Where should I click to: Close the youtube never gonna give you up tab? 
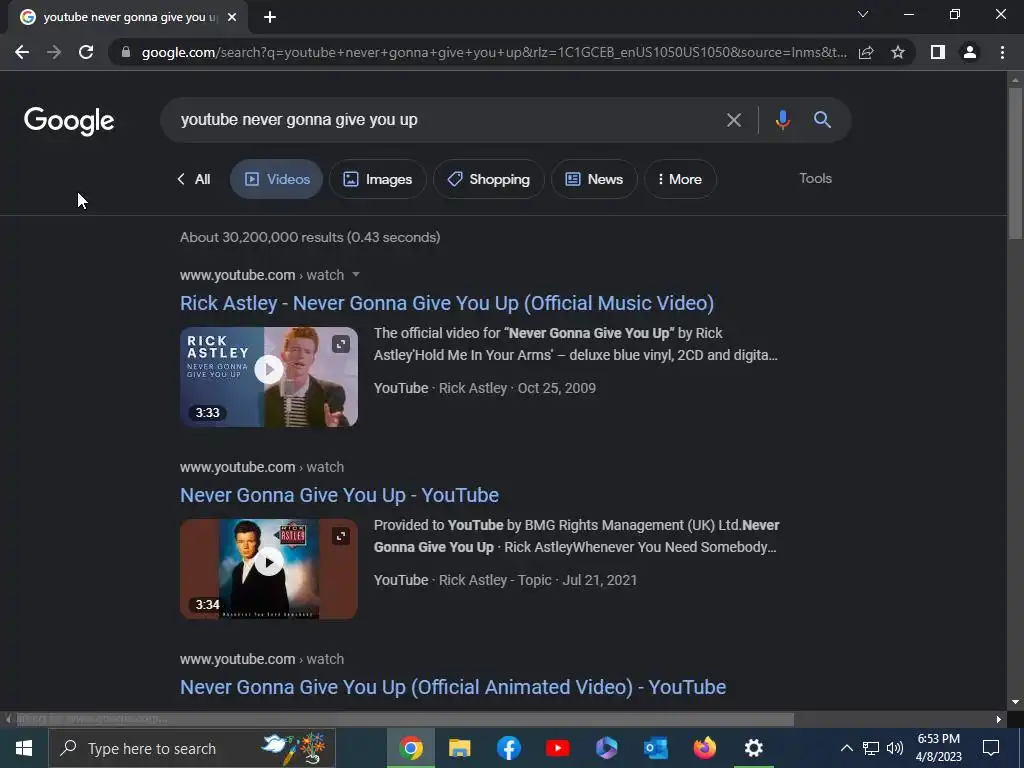[232, 18]
